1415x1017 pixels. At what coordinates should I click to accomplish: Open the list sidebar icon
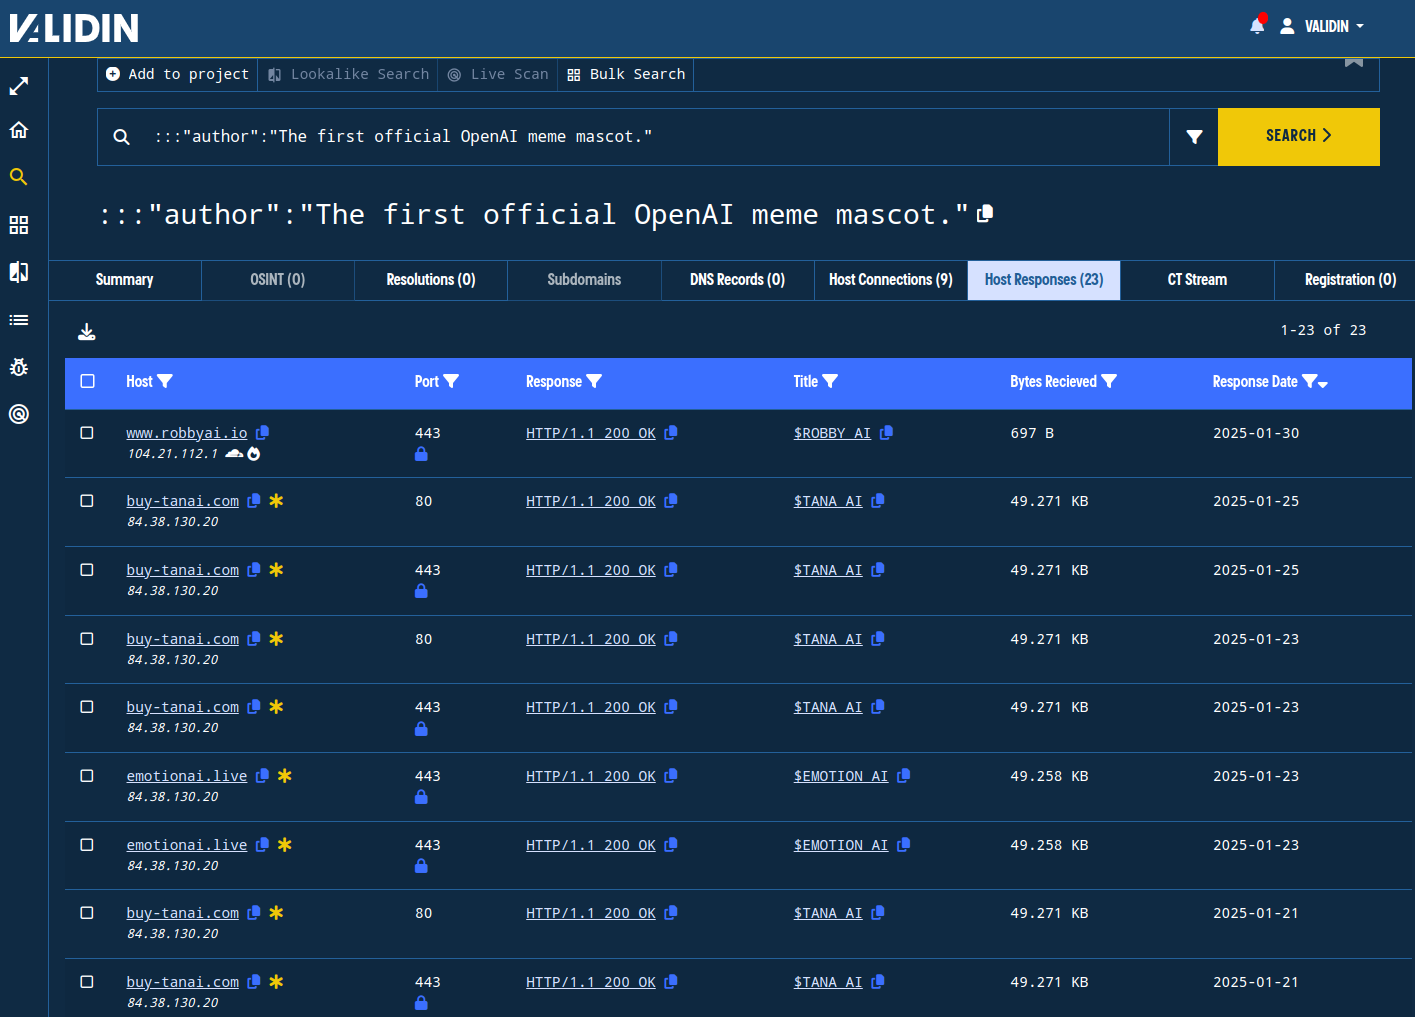click(19, 320)
